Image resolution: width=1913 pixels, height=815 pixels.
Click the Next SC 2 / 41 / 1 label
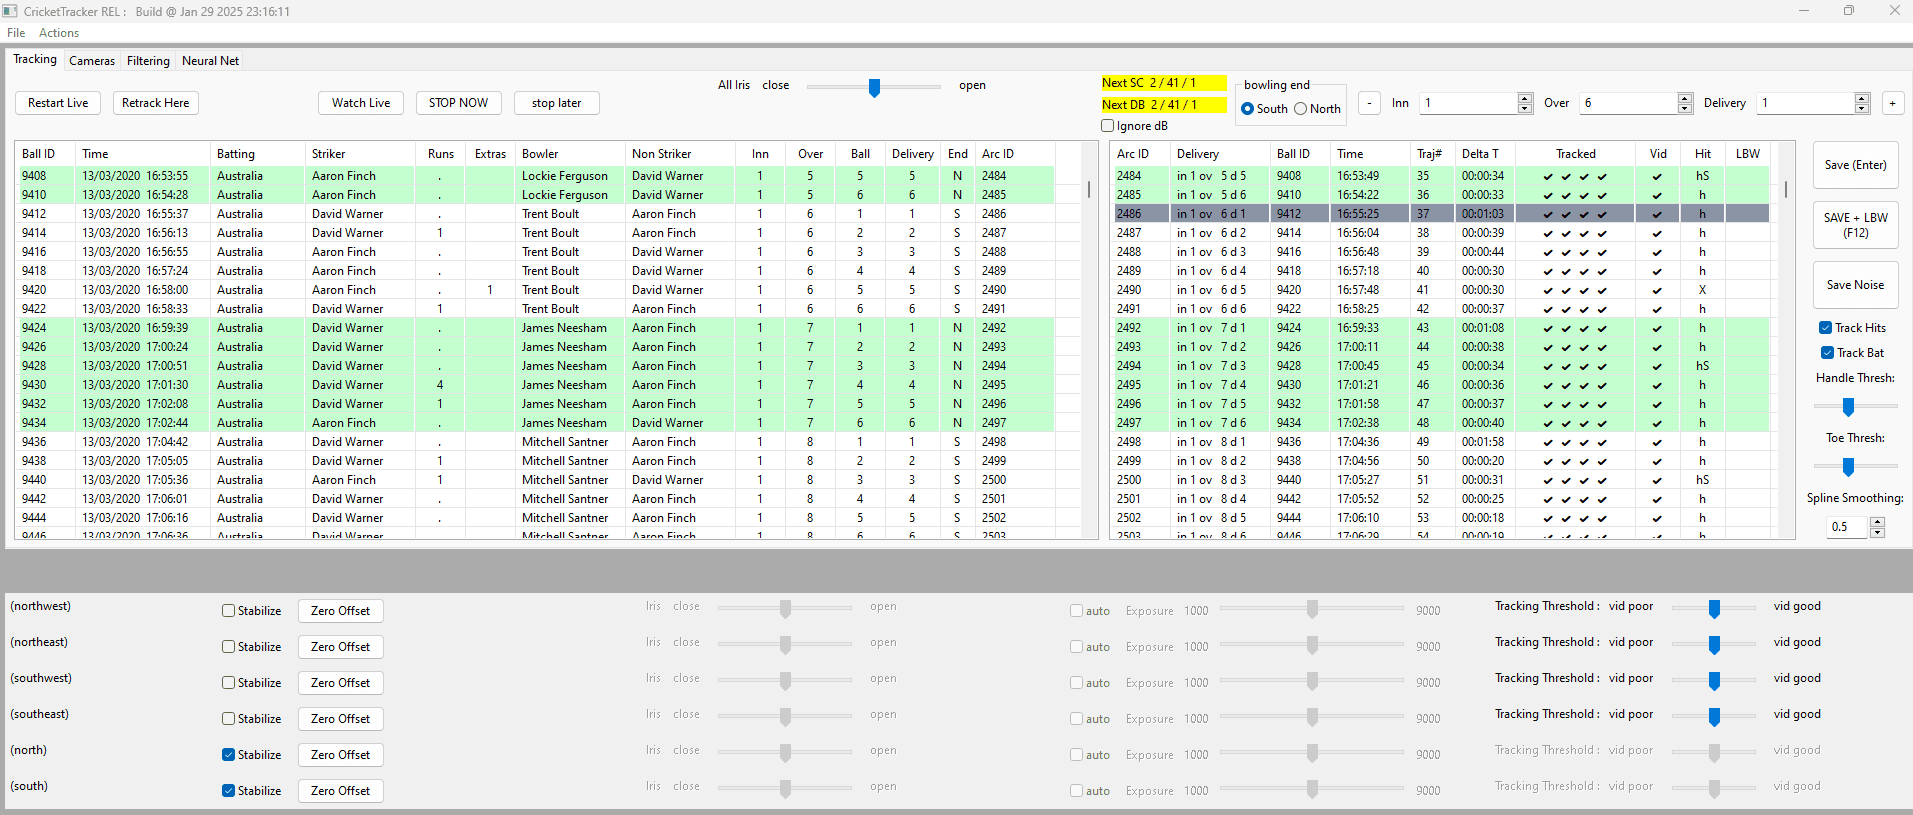tap(1163, 83)
